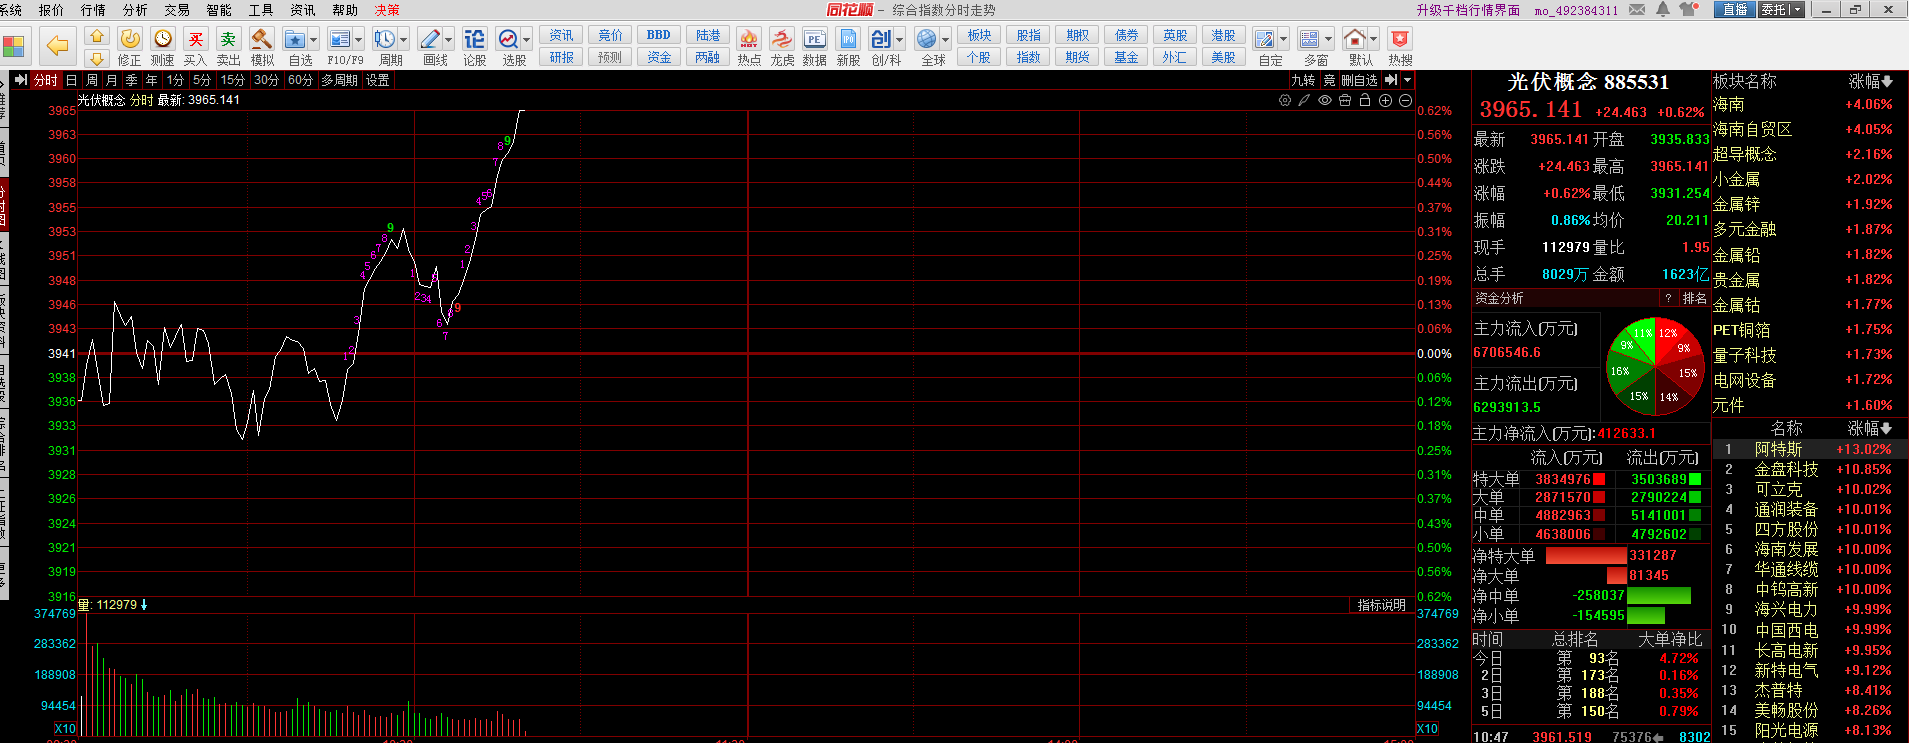
Task: Select 阿特斯 row in stock ranking
Action: [x=1810, y=449]
